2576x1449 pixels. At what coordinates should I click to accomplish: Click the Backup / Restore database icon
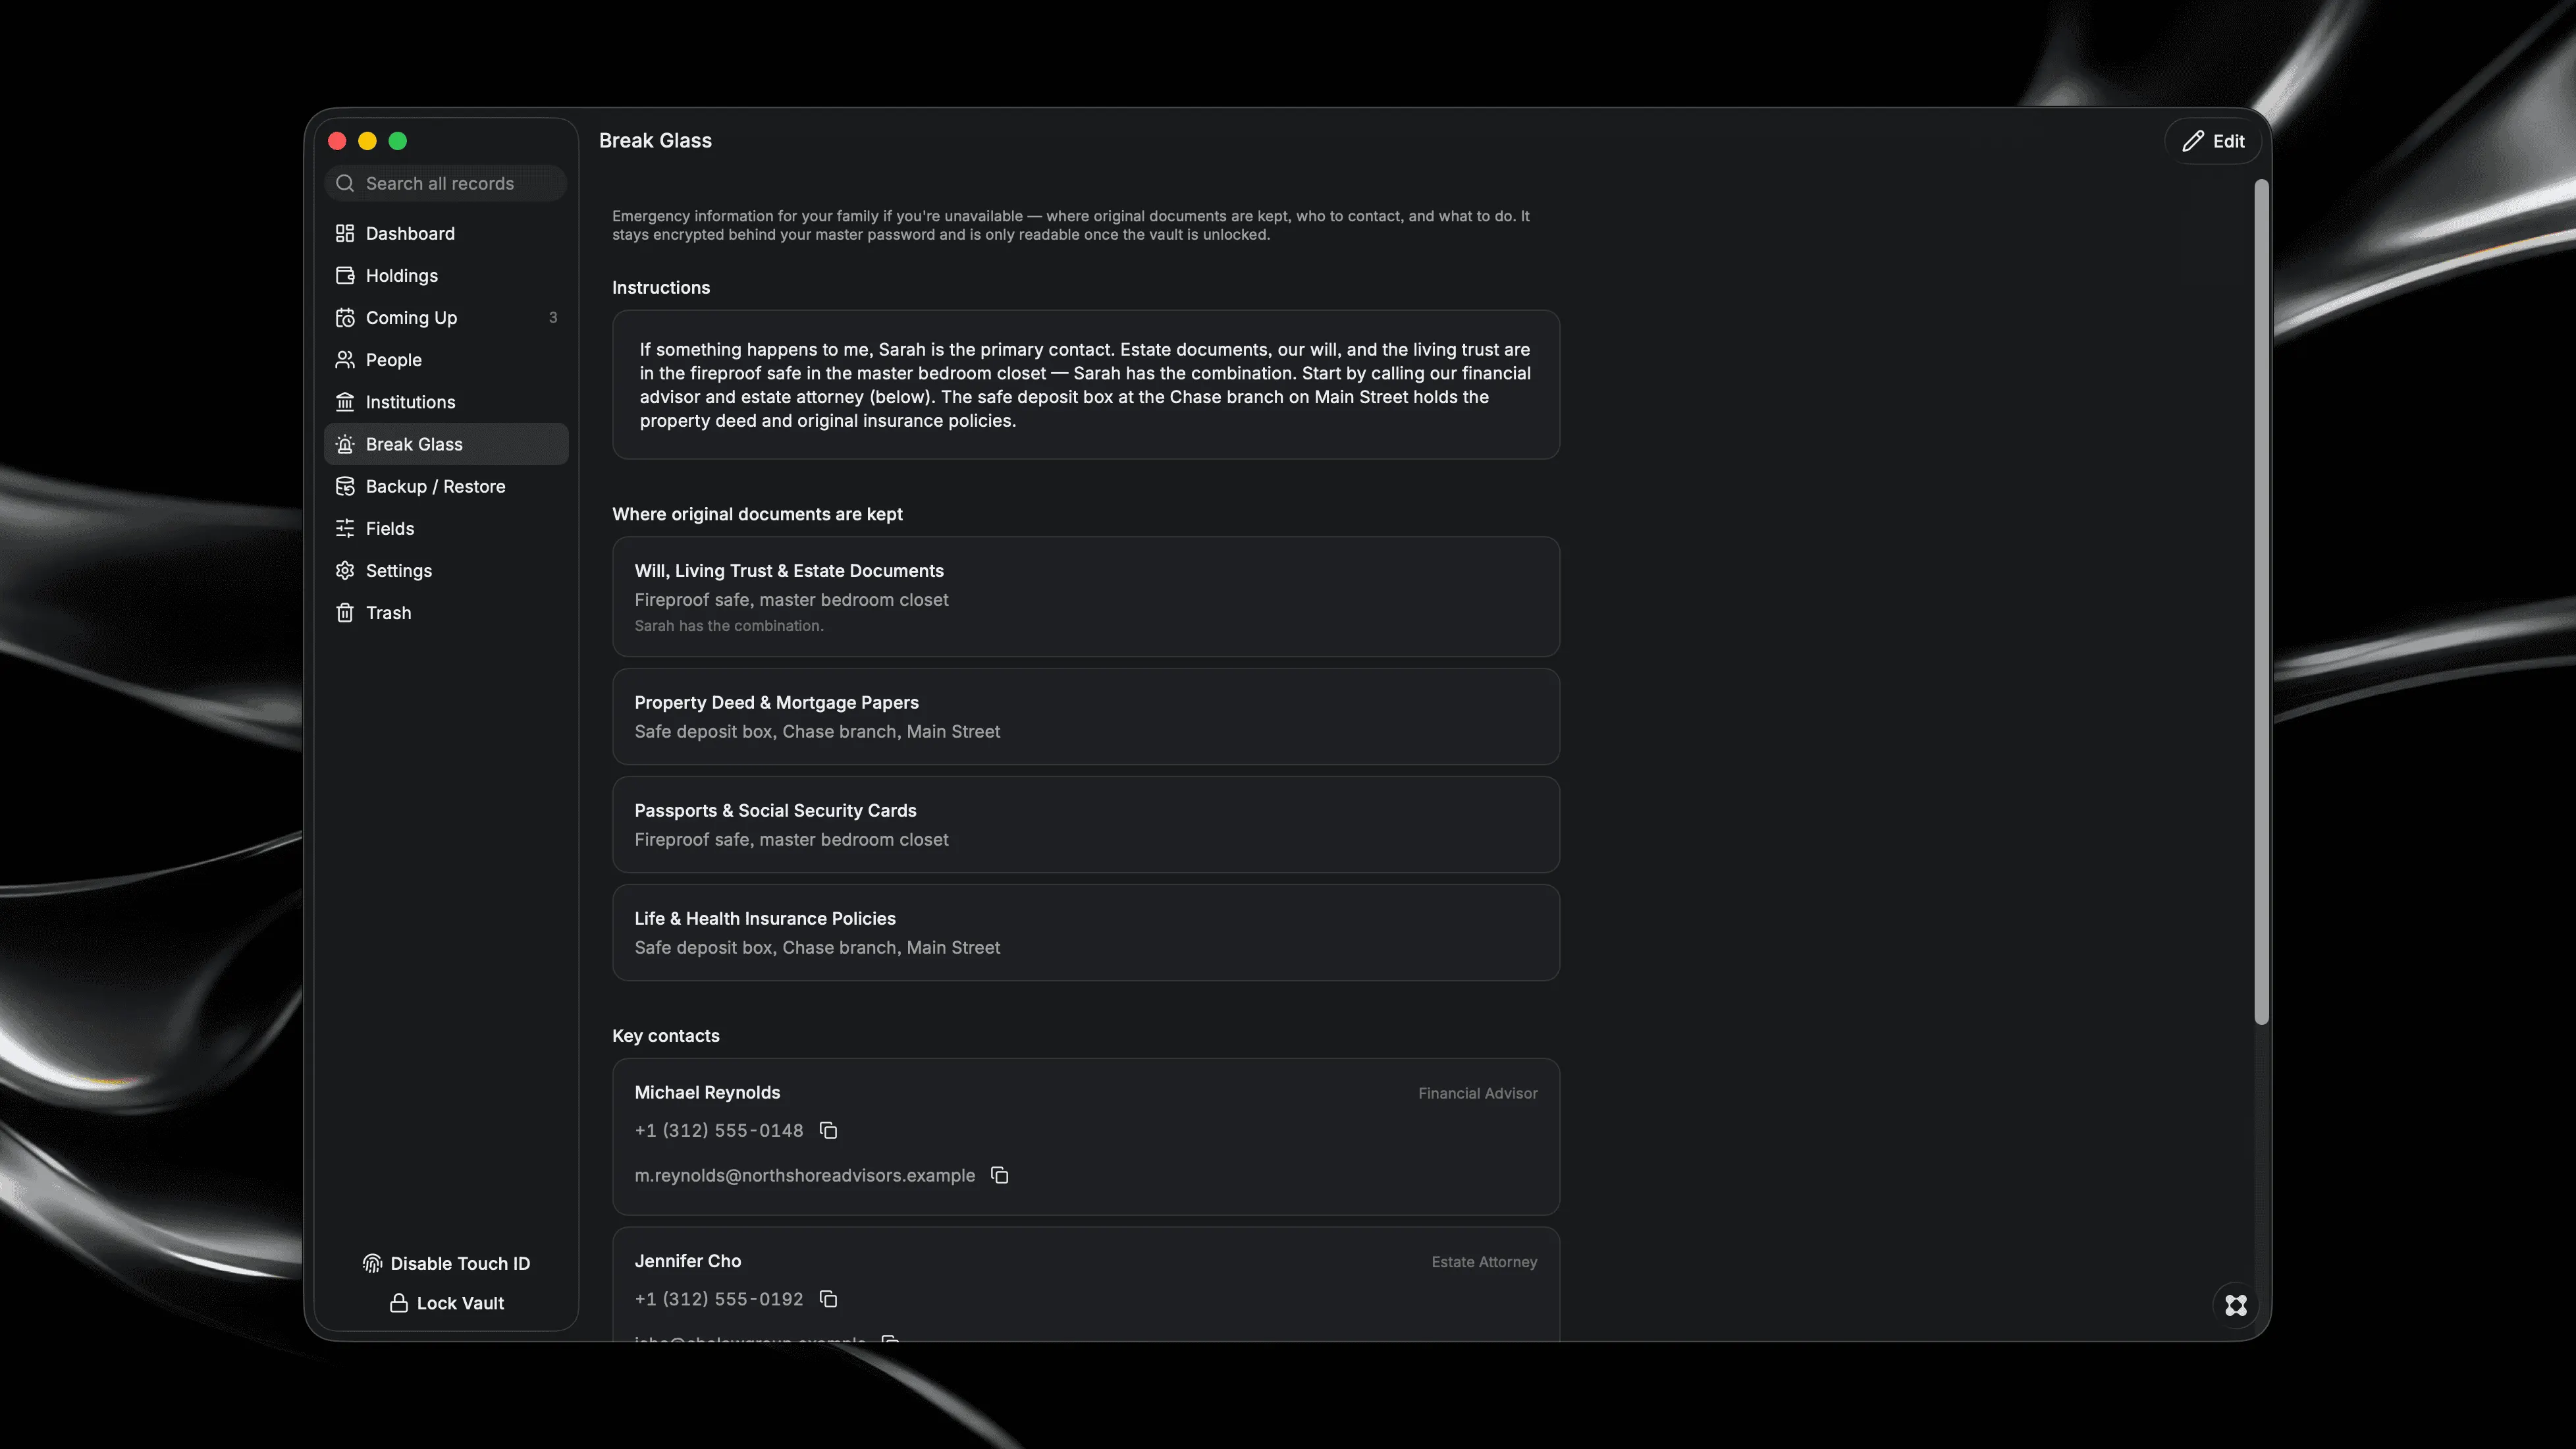click(345, 486)
